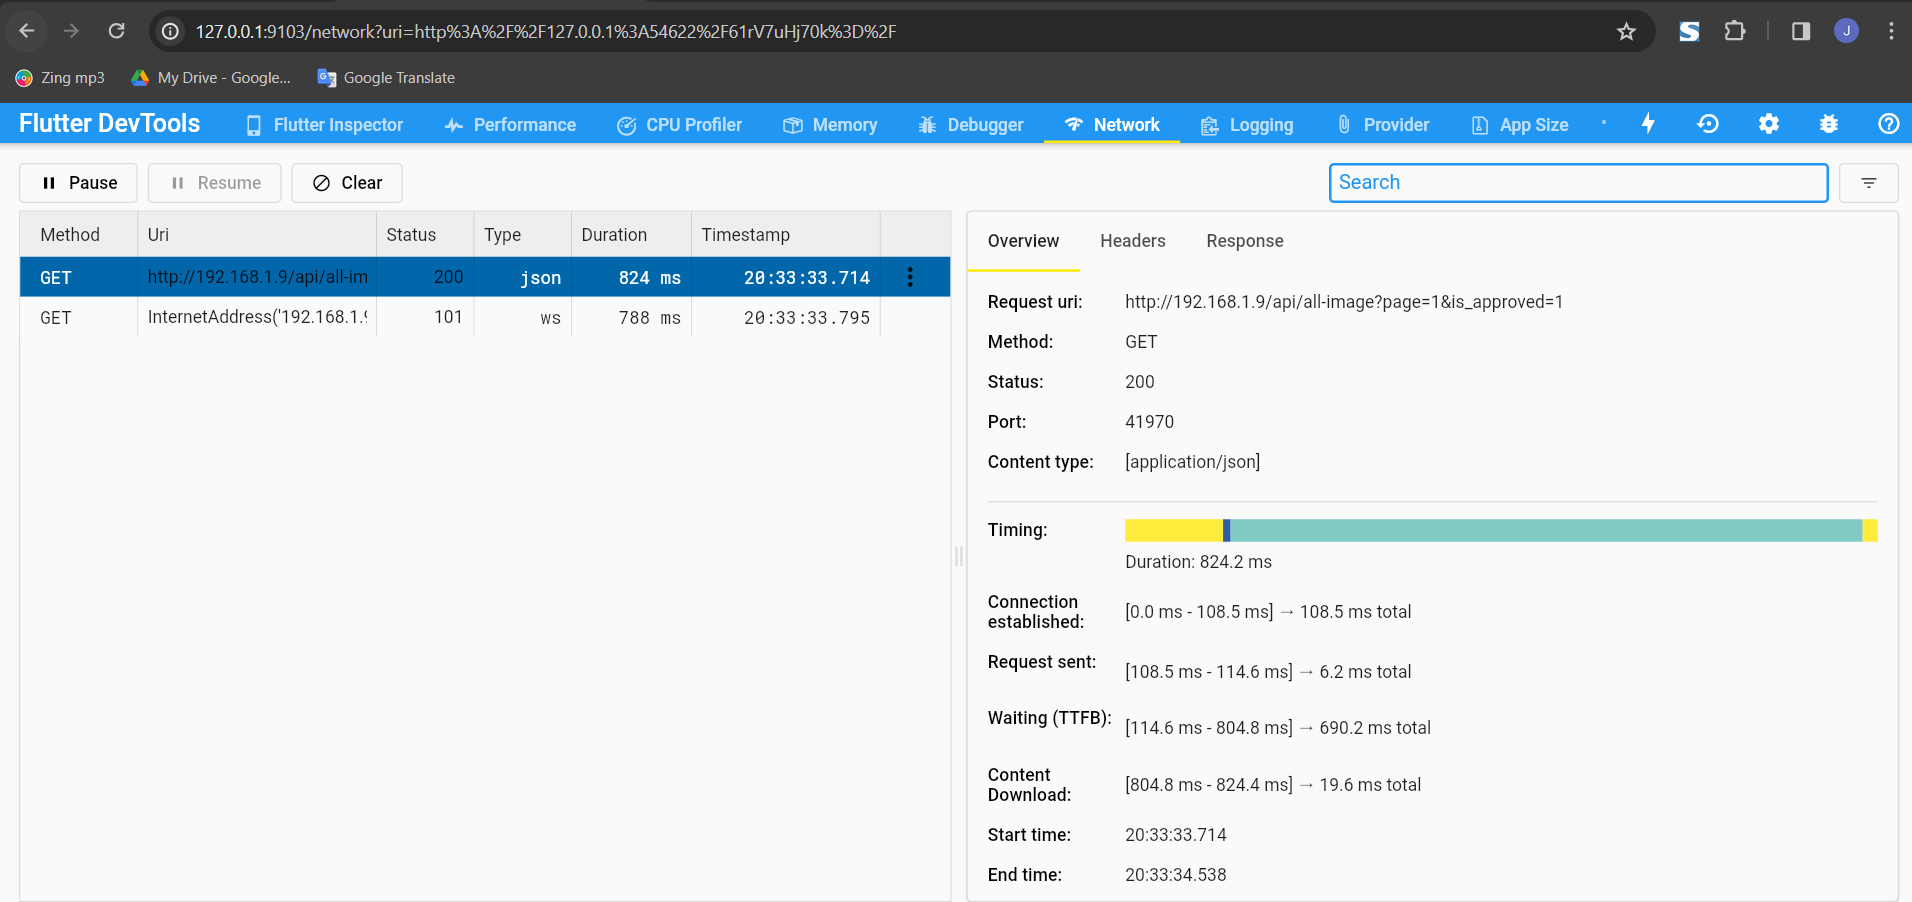Open the three-dot menu on selected request row
Viewport: 1912px width, 902px height.
[909, 277]
